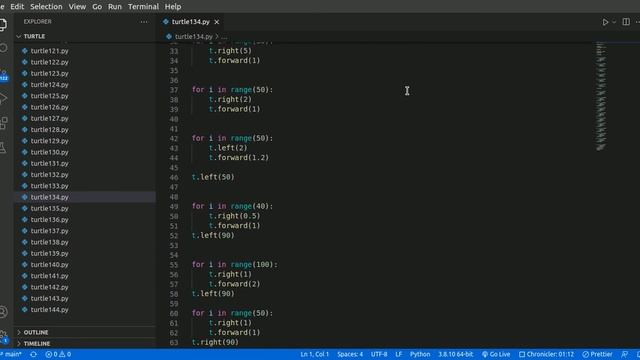Change file encoding UTF-8

pyautogui.click(x=379, y=354)
